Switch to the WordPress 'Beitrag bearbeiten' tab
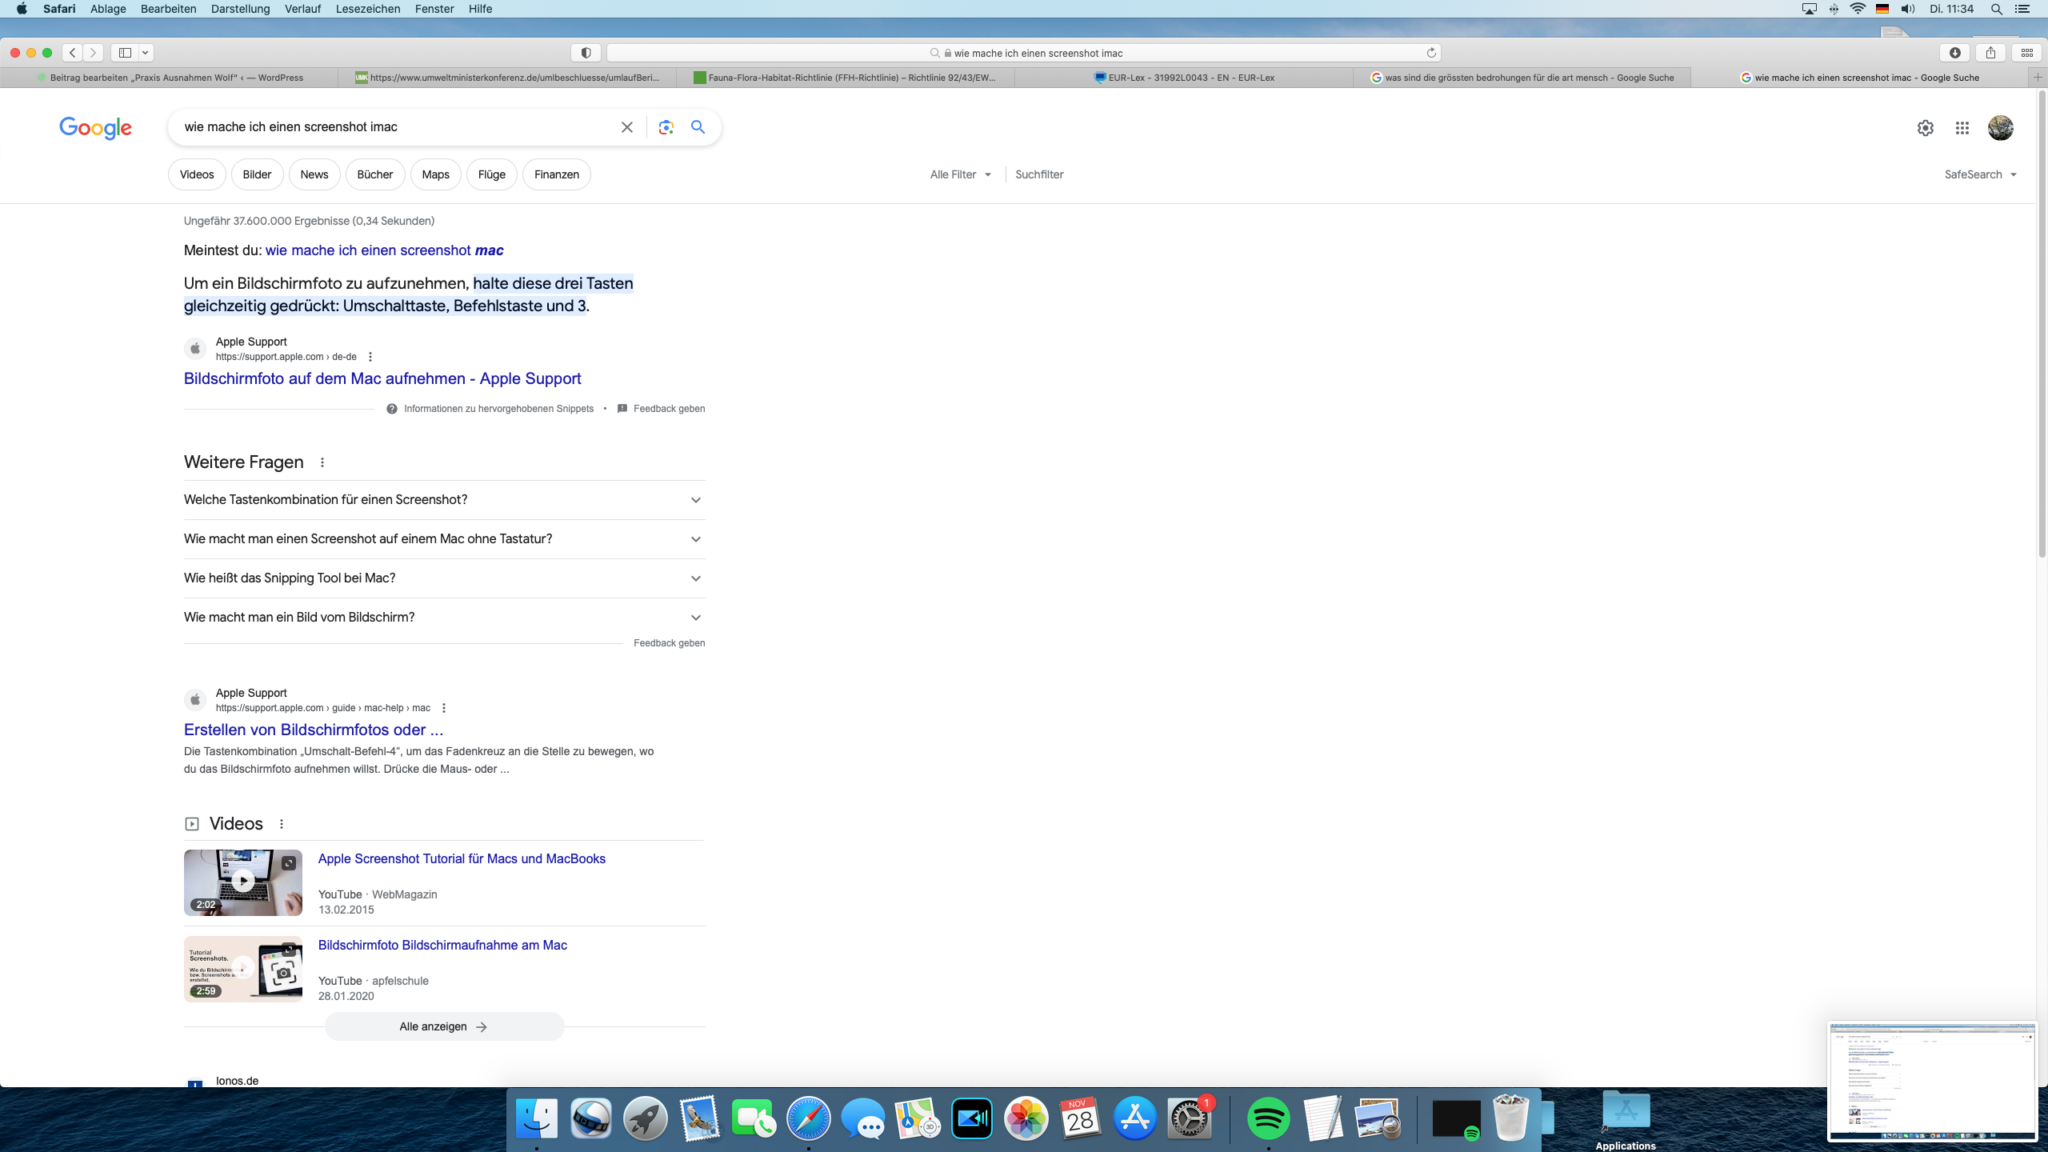This screenshot has height=1152, width=2048. (x=170, y=77)
